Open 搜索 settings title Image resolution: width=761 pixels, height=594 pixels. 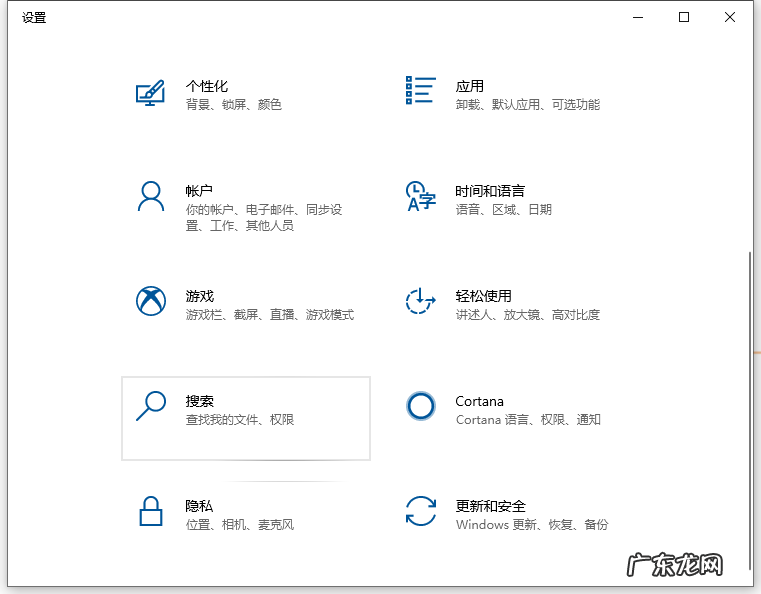tap(199, 401)
